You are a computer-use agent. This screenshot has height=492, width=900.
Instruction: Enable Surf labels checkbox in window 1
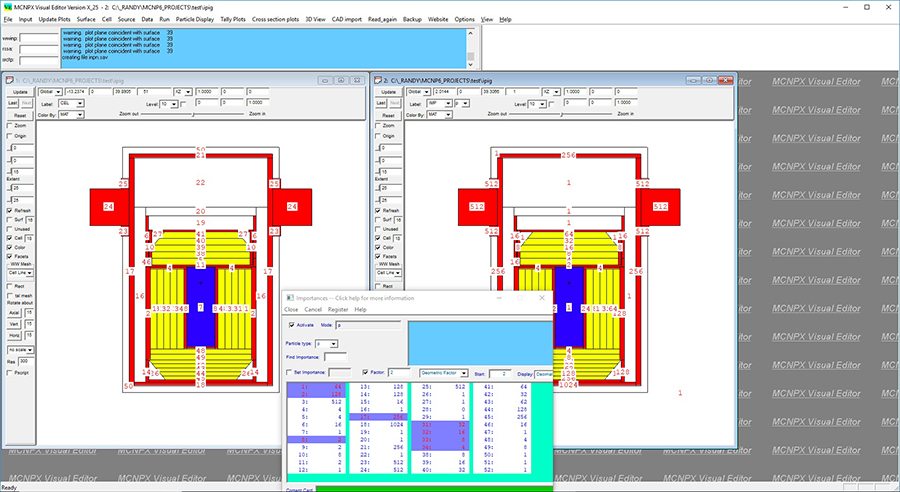coord(10,219)
